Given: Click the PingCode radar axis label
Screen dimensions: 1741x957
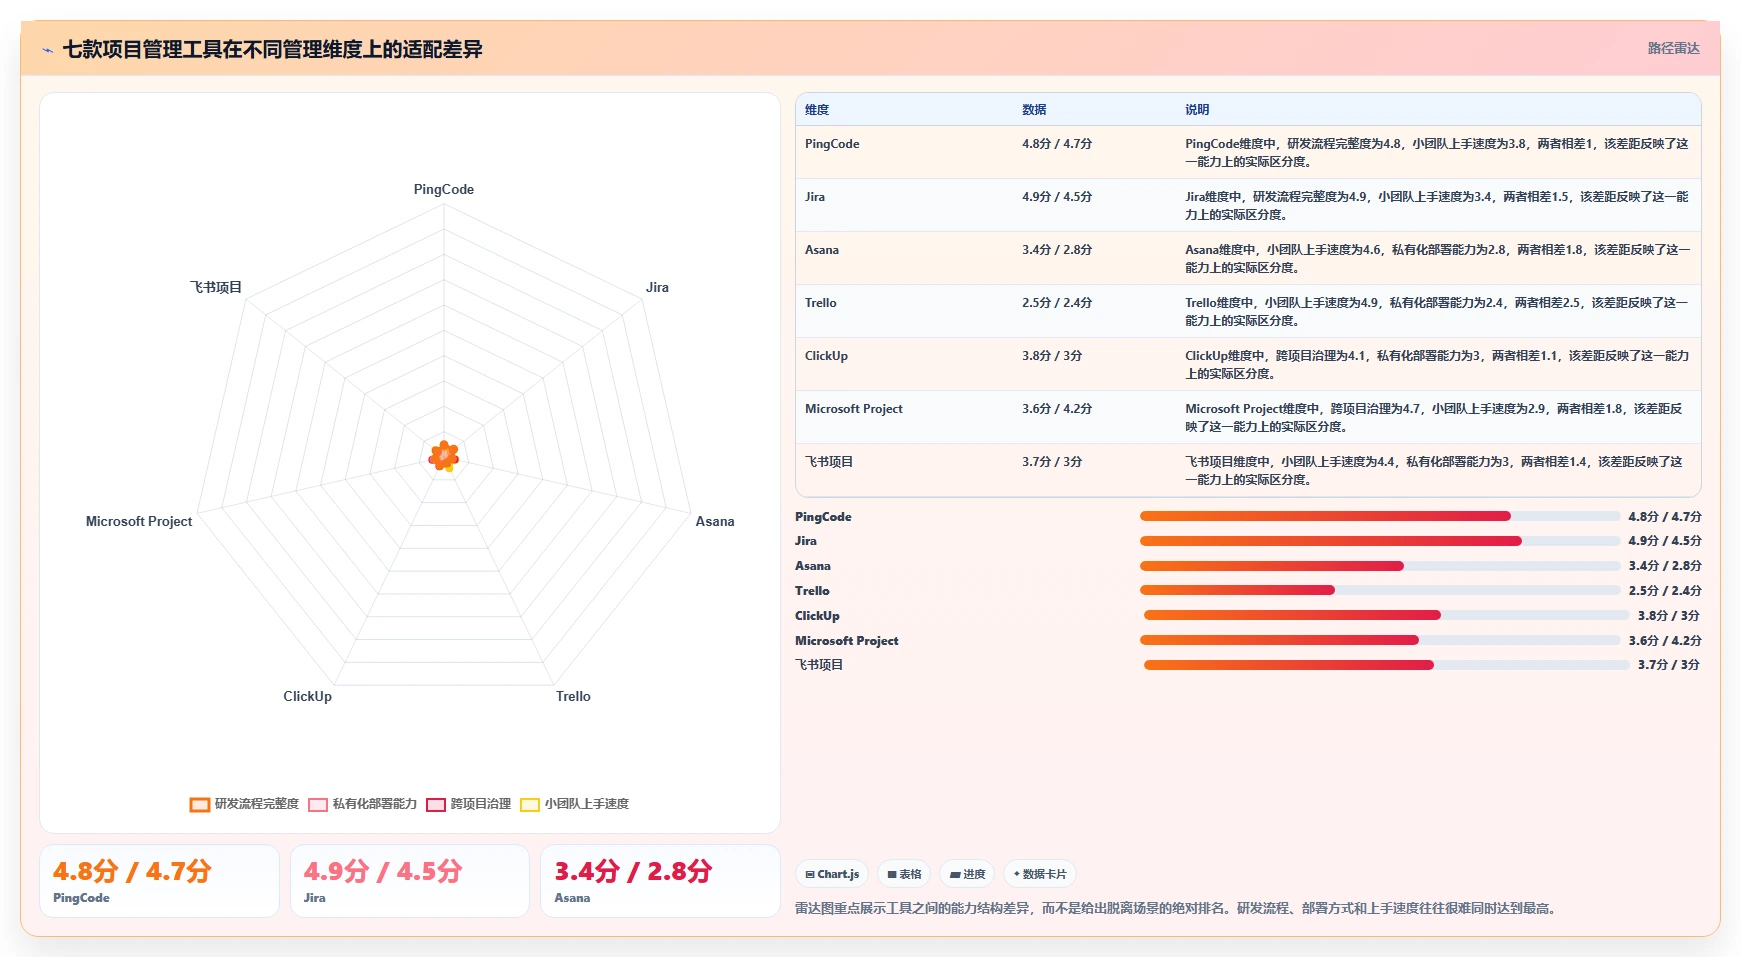Looking at the screenshot, I should (444, 190).
